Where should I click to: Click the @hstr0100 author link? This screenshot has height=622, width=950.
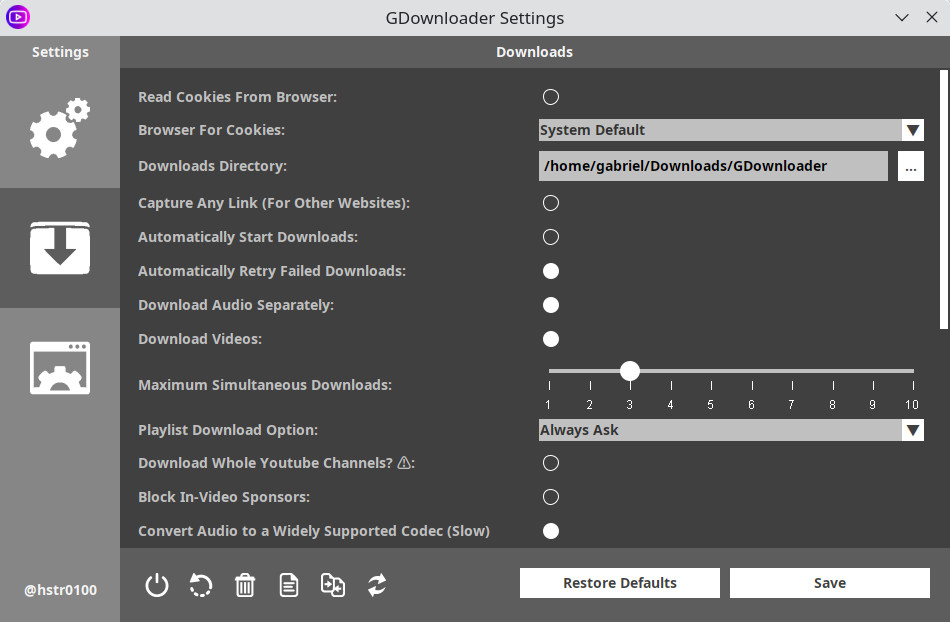pos(60,590)
